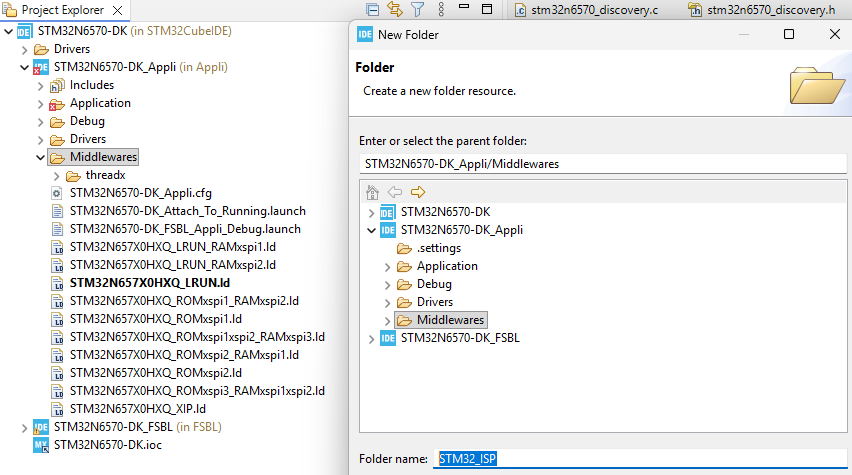Select STM32N657X0HXQ_ROMxspi1.ld file
Image resolution: width=852 pixels, height=475 pixels.
(155, 318)
